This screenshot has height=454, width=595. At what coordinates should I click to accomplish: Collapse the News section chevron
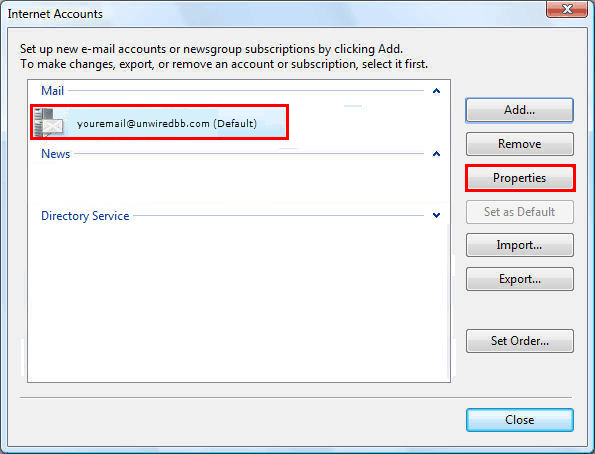[436, 154]
